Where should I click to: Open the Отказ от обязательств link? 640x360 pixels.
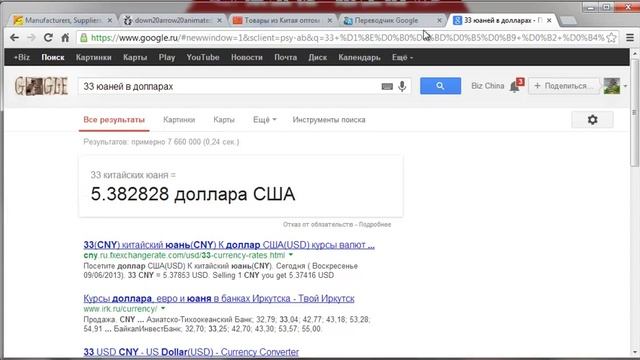coord(318,224)
